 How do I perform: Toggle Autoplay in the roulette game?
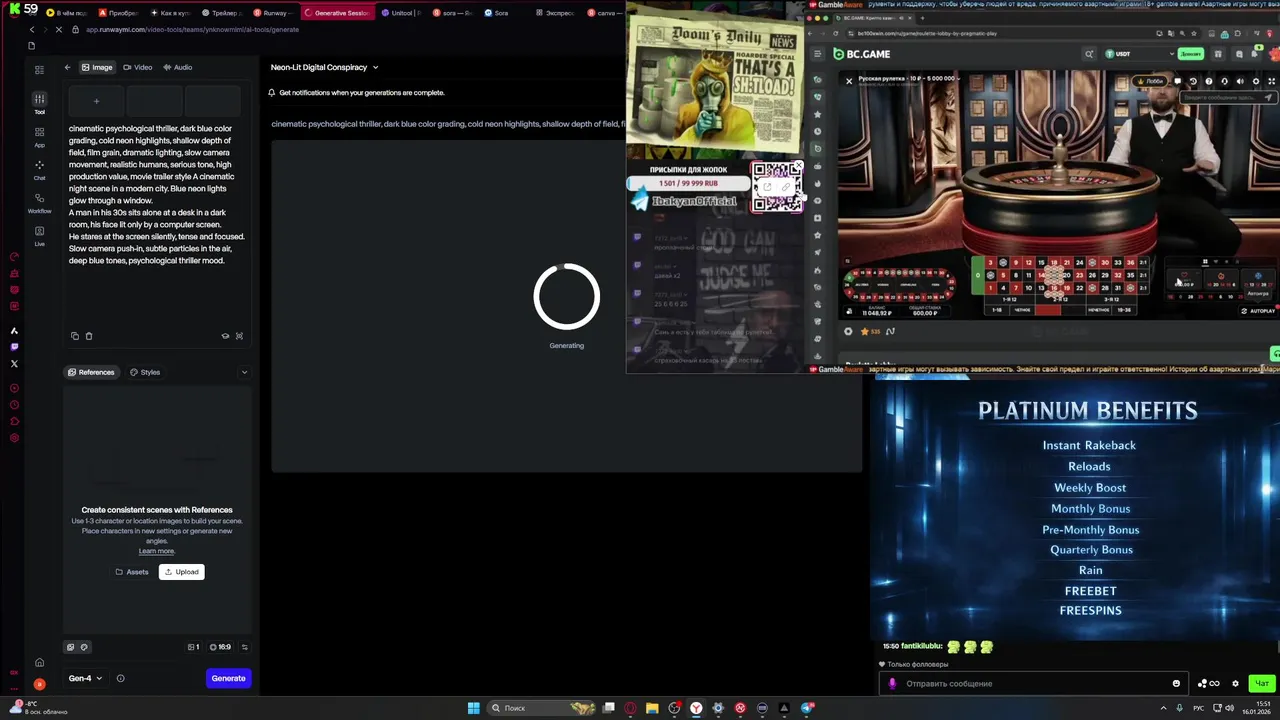pyautogui.click(x=1258, y=311)
